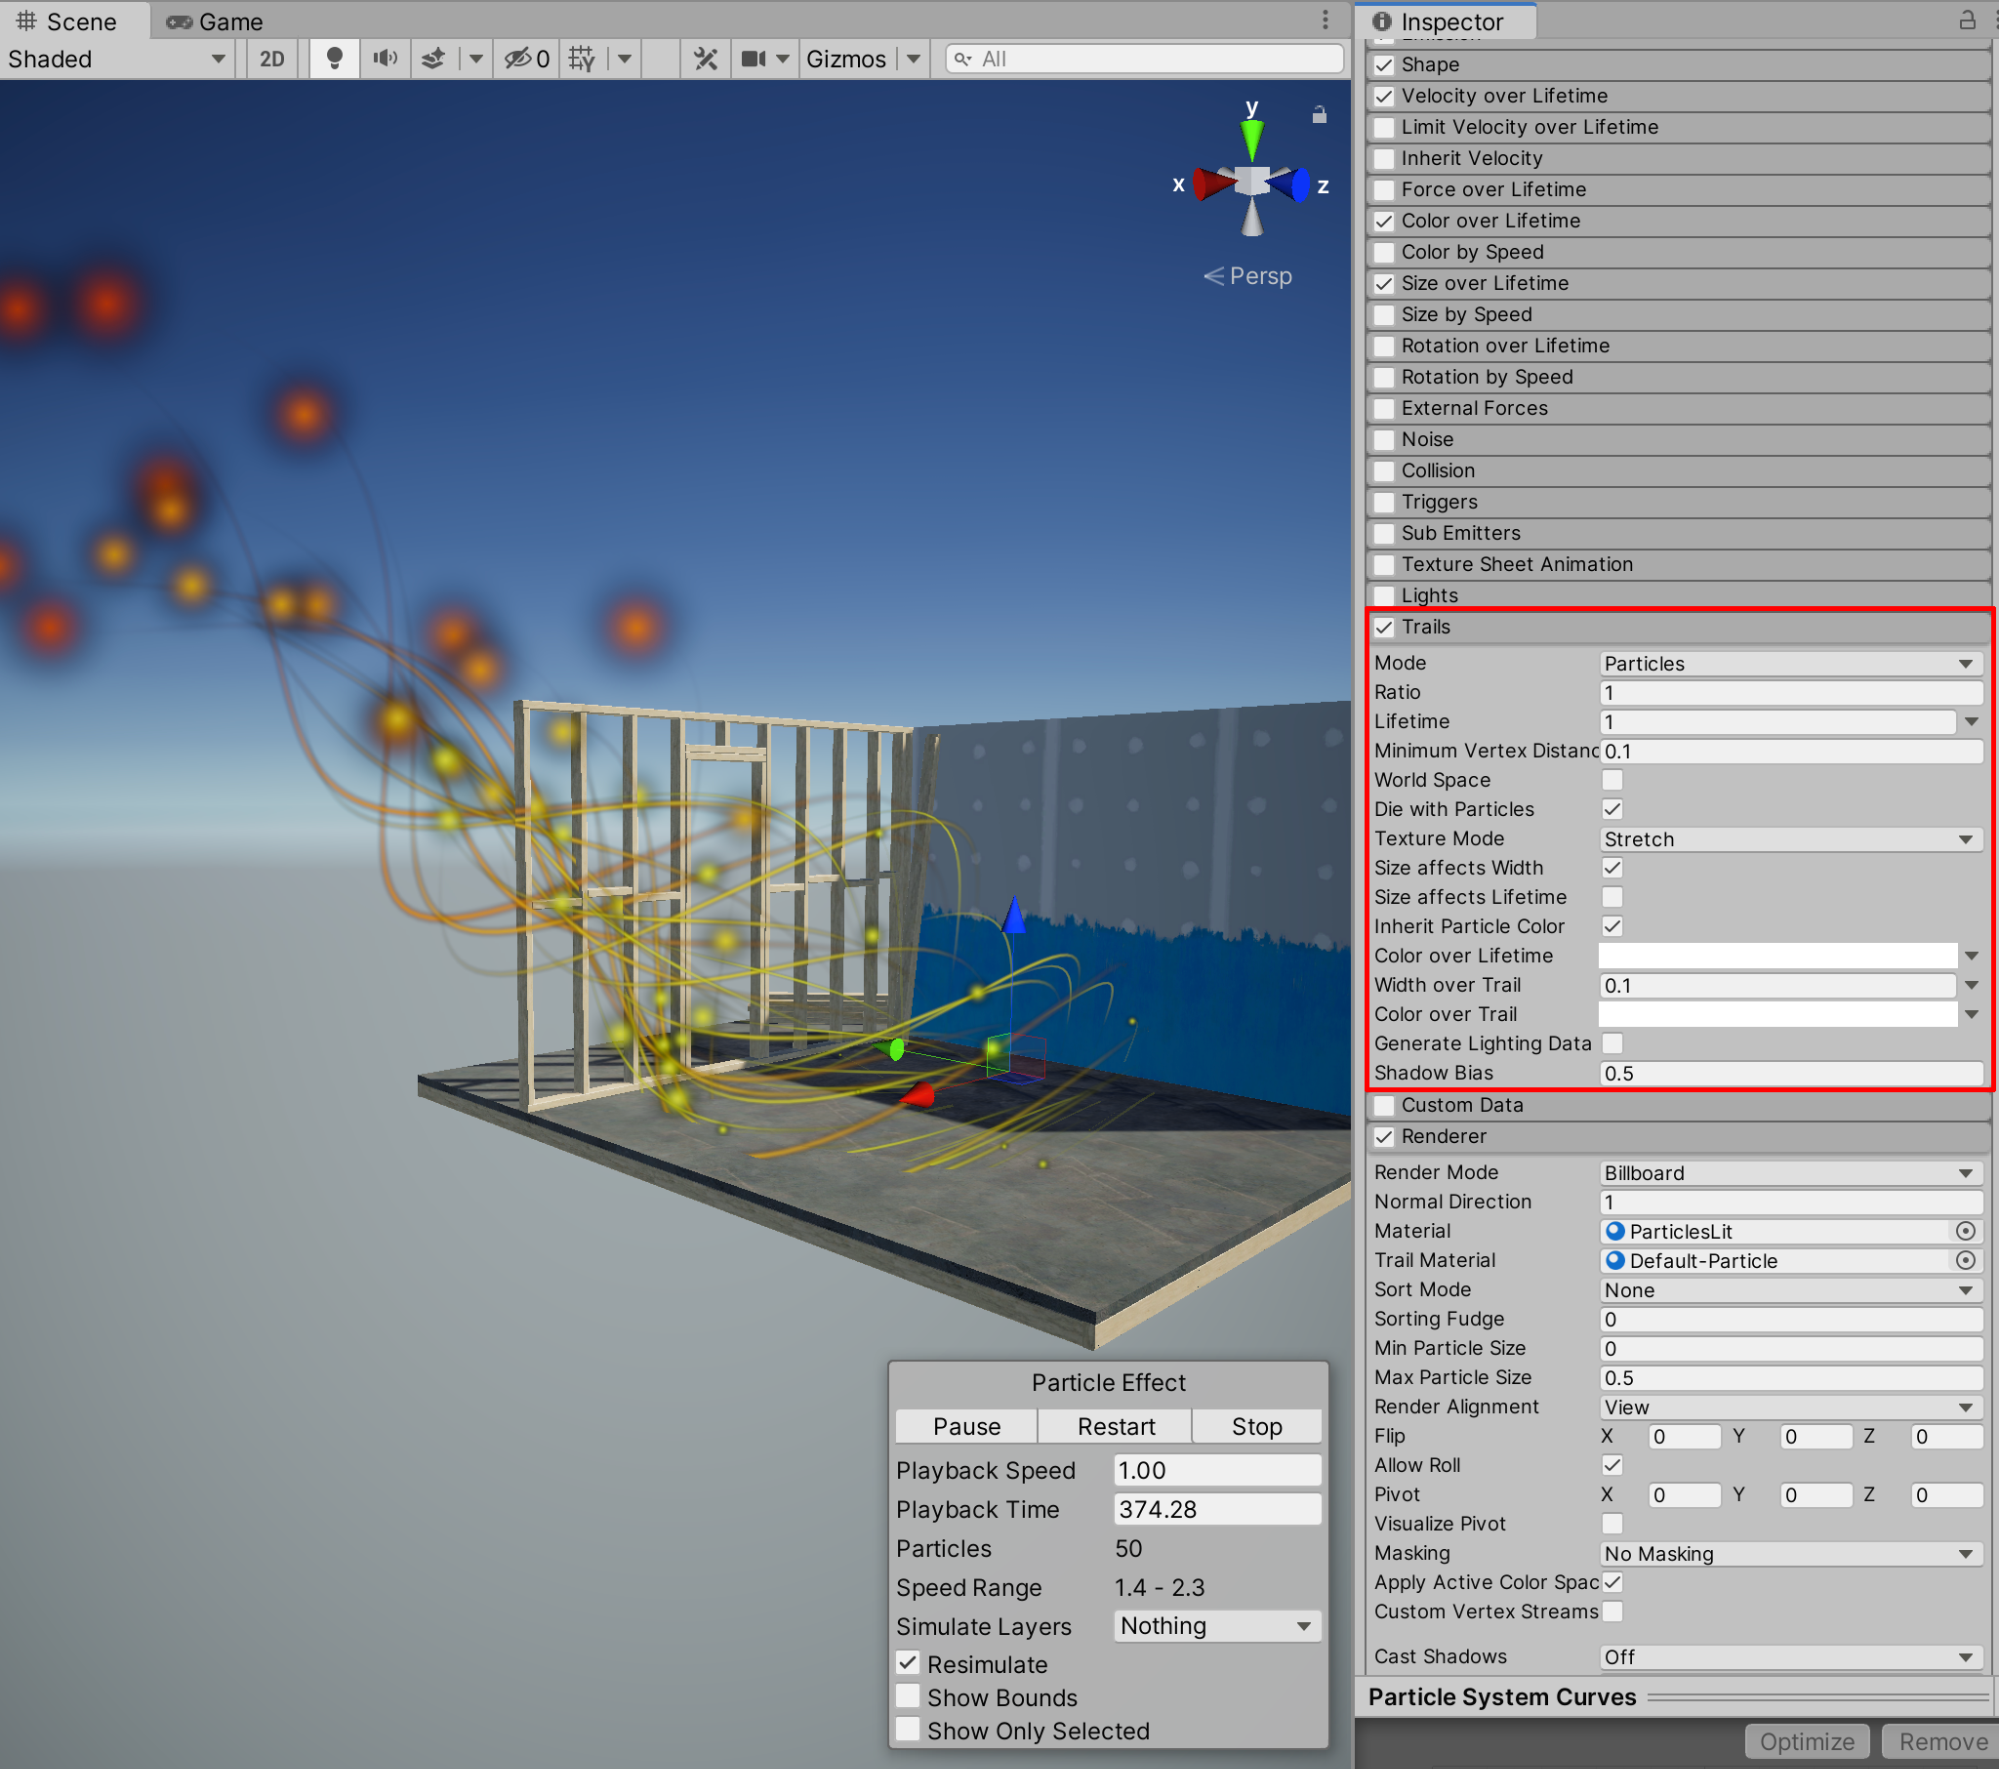1999x1769 pixels.
Task: Toggle scene lighting bulb icon
Action: [x=334, y=59]
